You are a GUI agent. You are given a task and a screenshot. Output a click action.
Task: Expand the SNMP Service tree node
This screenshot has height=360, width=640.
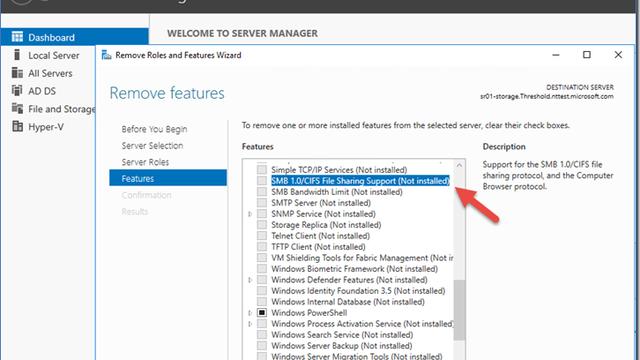[x=250, y=214]
